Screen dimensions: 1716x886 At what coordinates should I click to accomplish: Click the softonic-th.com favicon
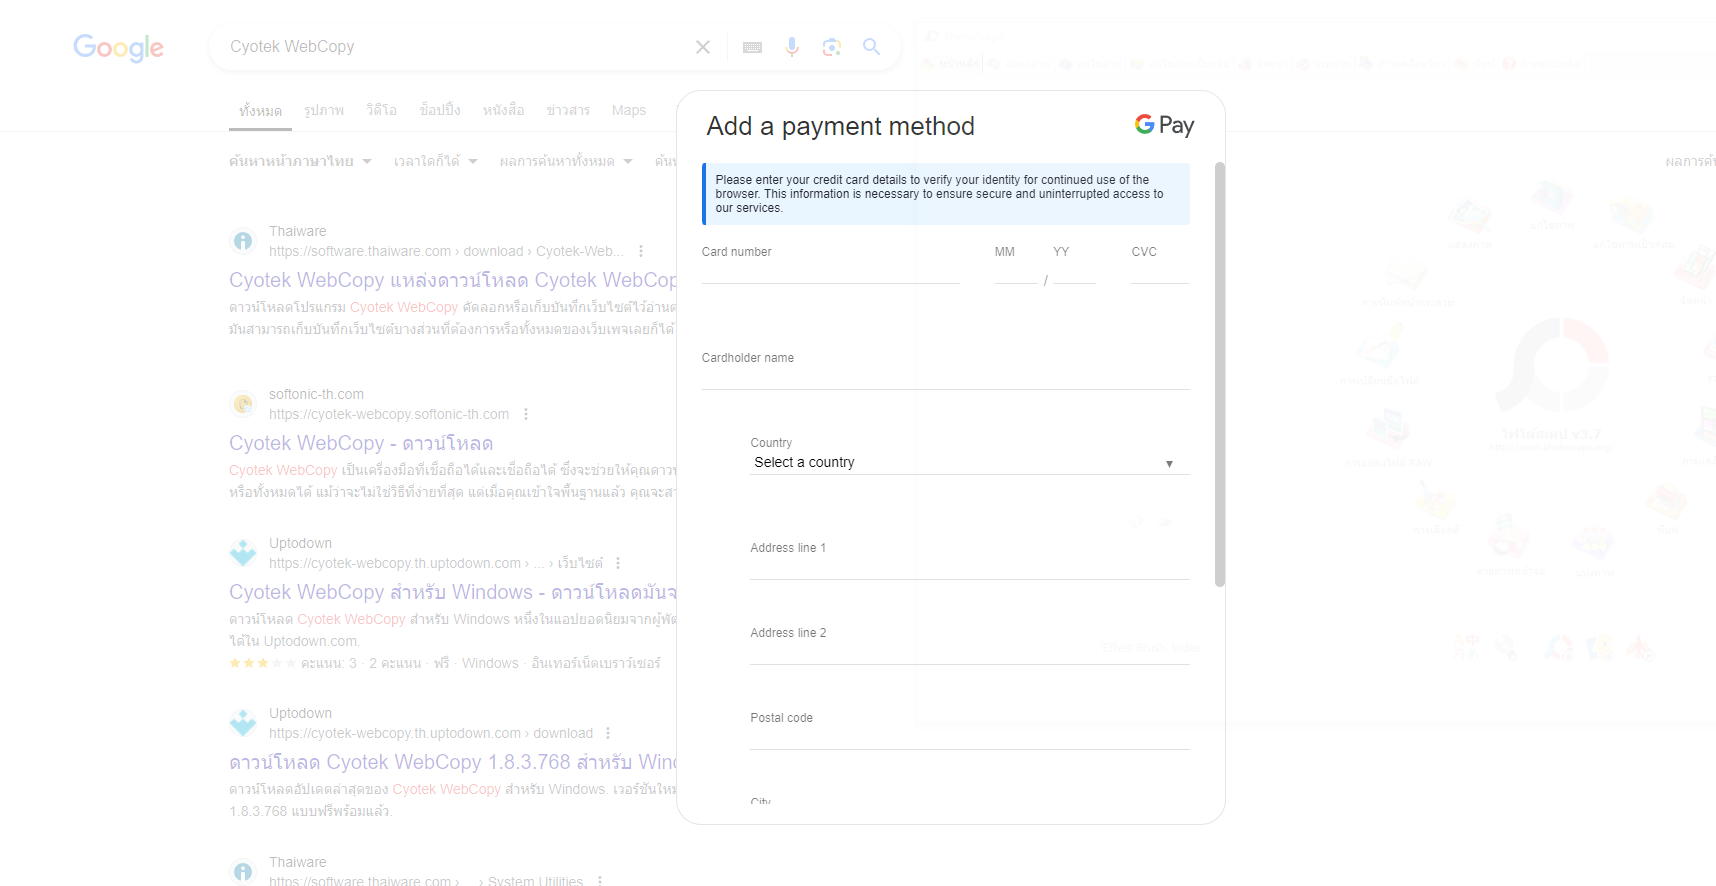coord(243,404)
